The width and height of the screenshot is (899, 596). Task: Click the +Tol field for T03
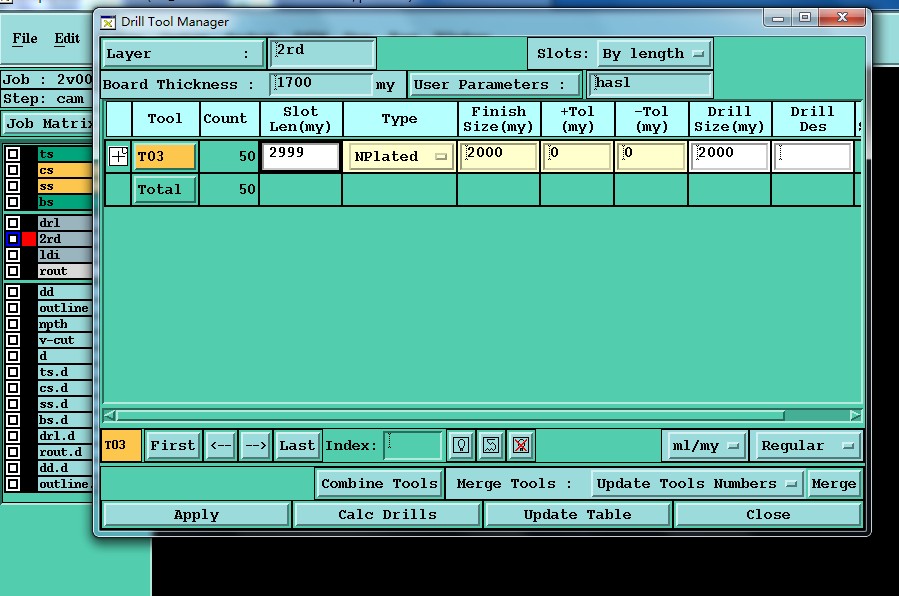pos(577,156)
